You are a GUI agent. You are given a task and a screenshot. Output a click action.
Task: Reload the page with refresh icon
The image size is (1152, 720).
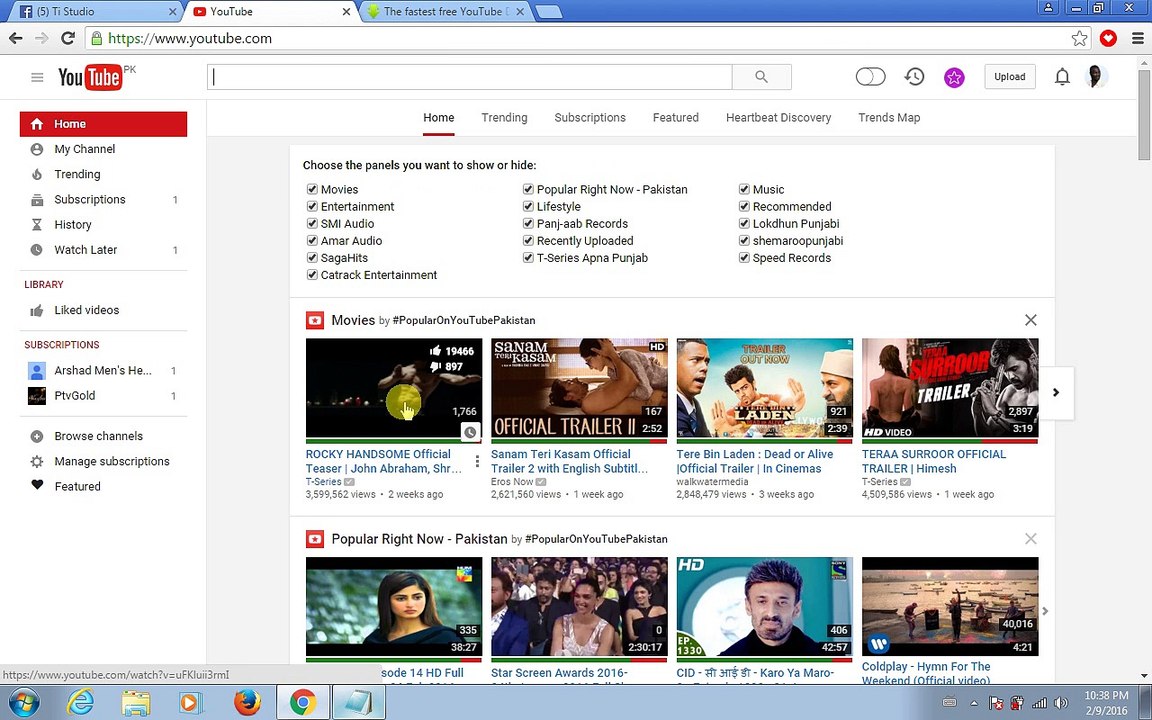click(x=68, y=38)
